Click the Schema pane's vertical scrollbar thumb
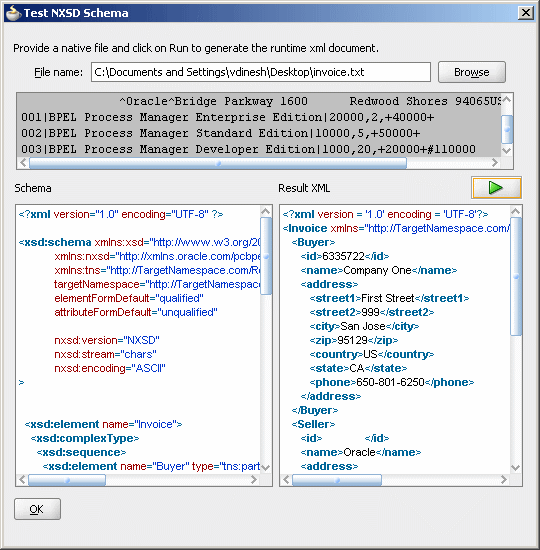 pos(266,256)
